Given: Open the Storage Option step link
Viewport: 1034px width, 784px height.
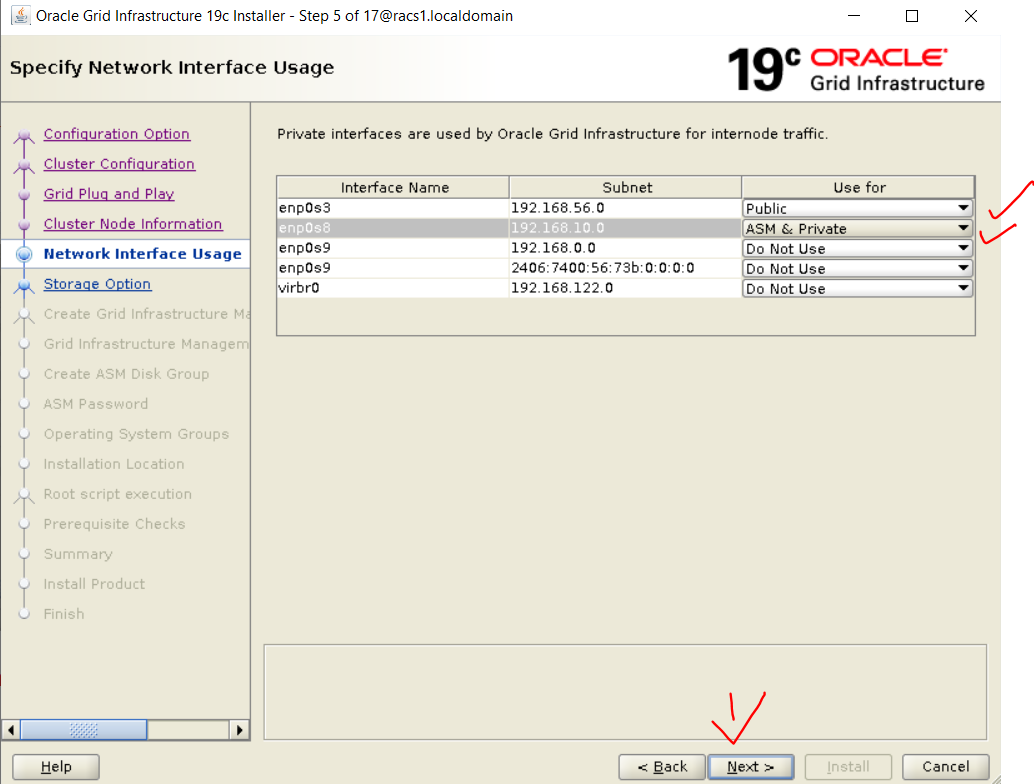Looking at the screenshot, I should 98,284.
